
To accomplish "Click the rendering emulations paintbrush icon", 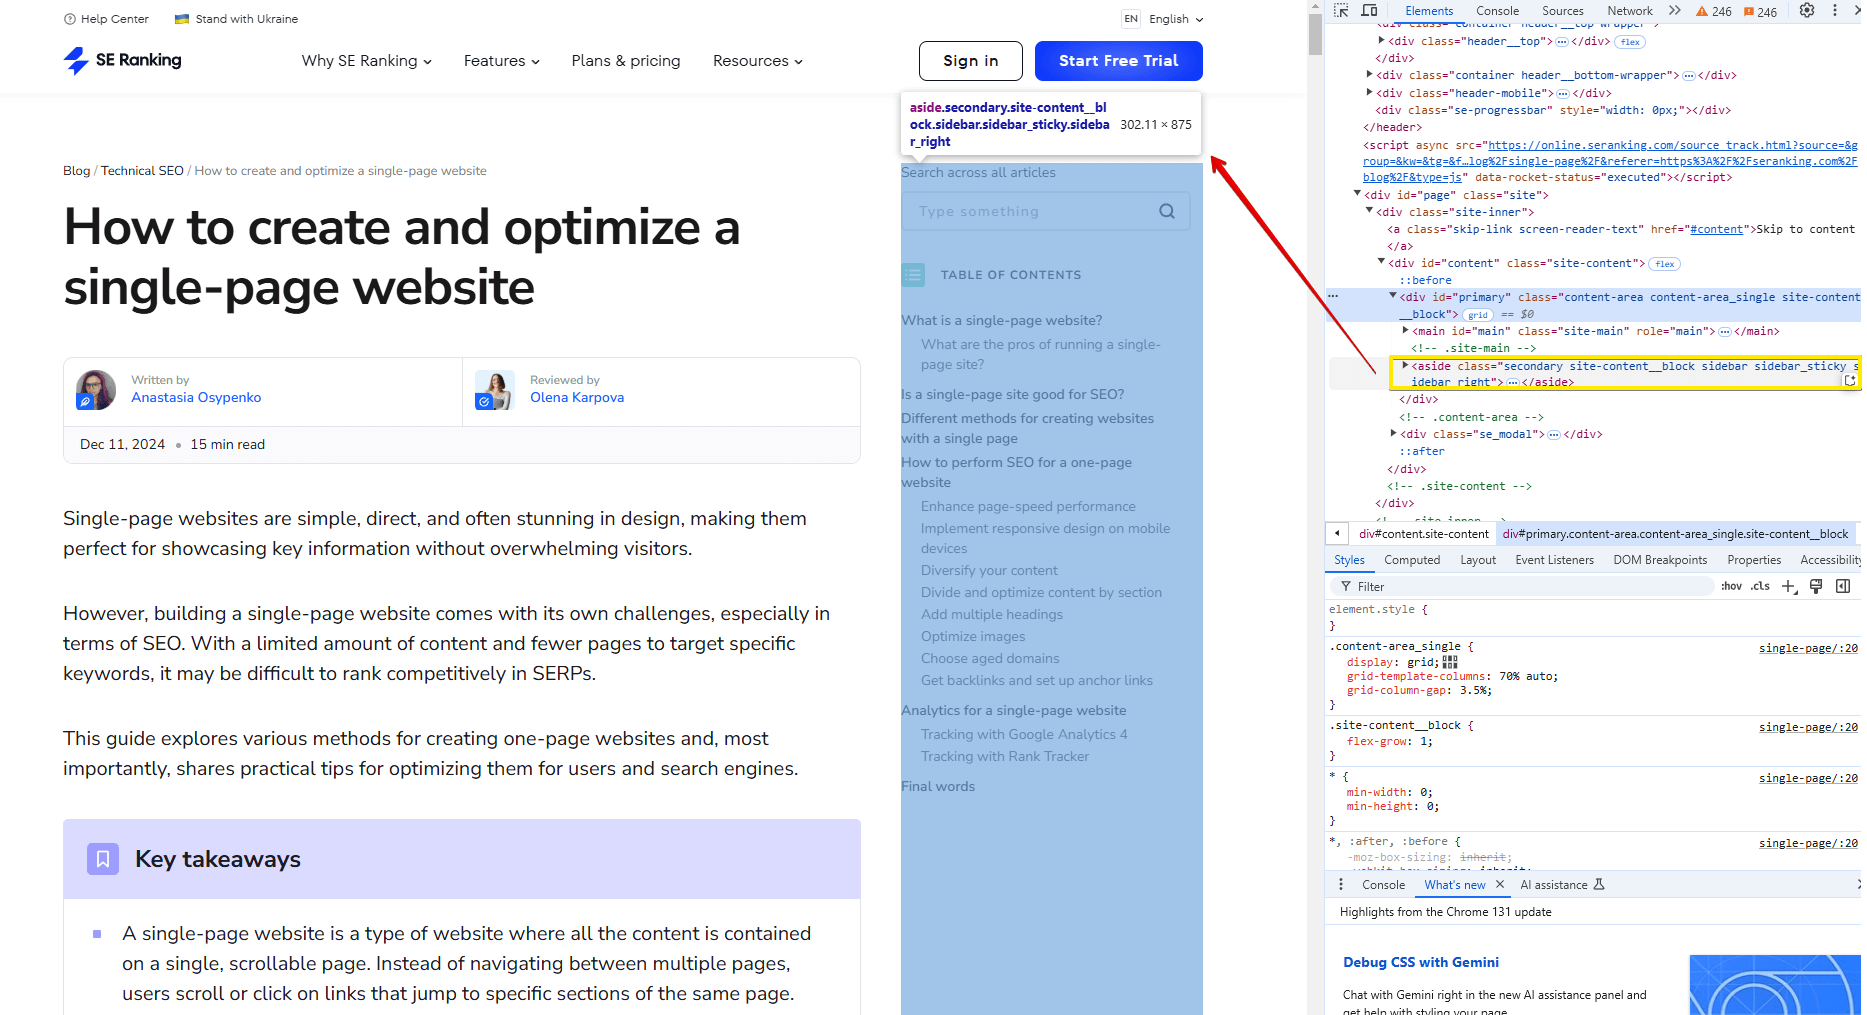I will (x=1816, y=586).
